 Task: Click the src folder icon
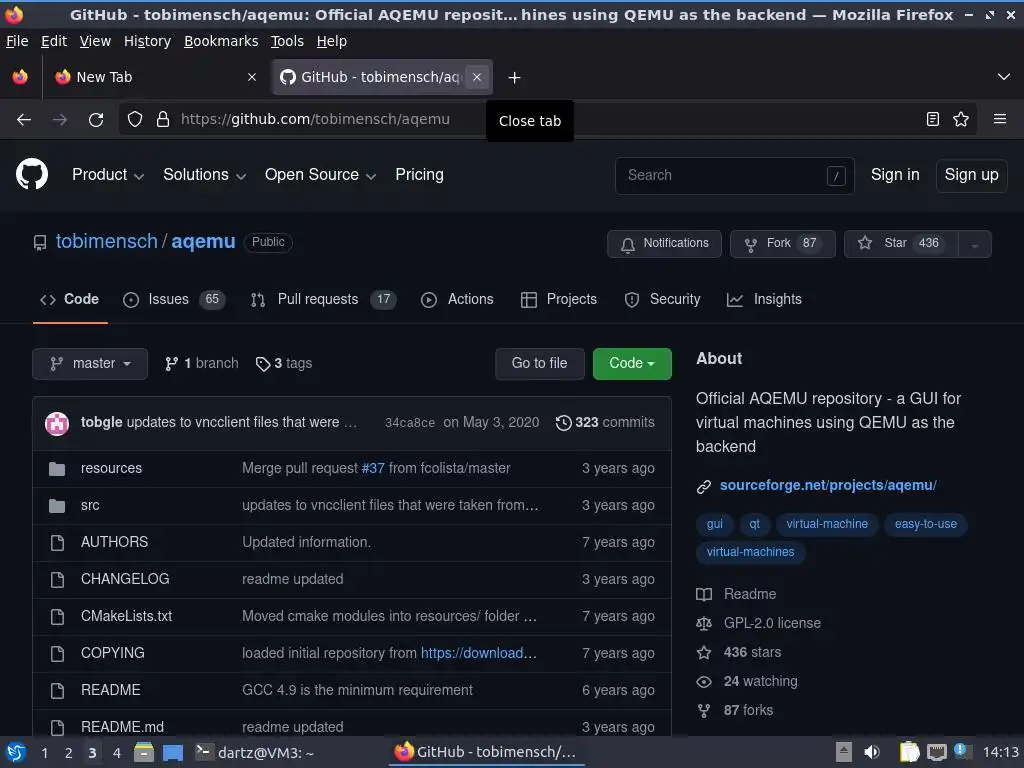(x=57, y=506)
